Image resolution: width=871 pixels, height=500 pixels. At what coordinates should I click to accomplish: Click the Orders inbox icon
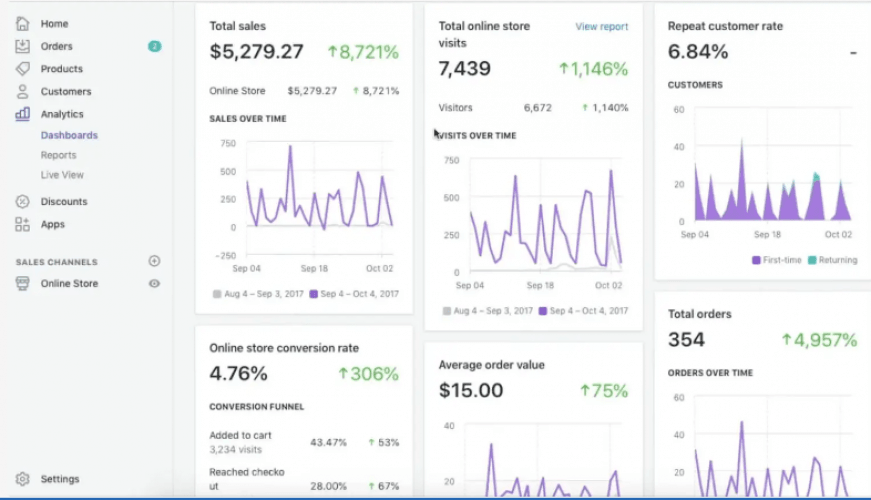pos(22,46)
